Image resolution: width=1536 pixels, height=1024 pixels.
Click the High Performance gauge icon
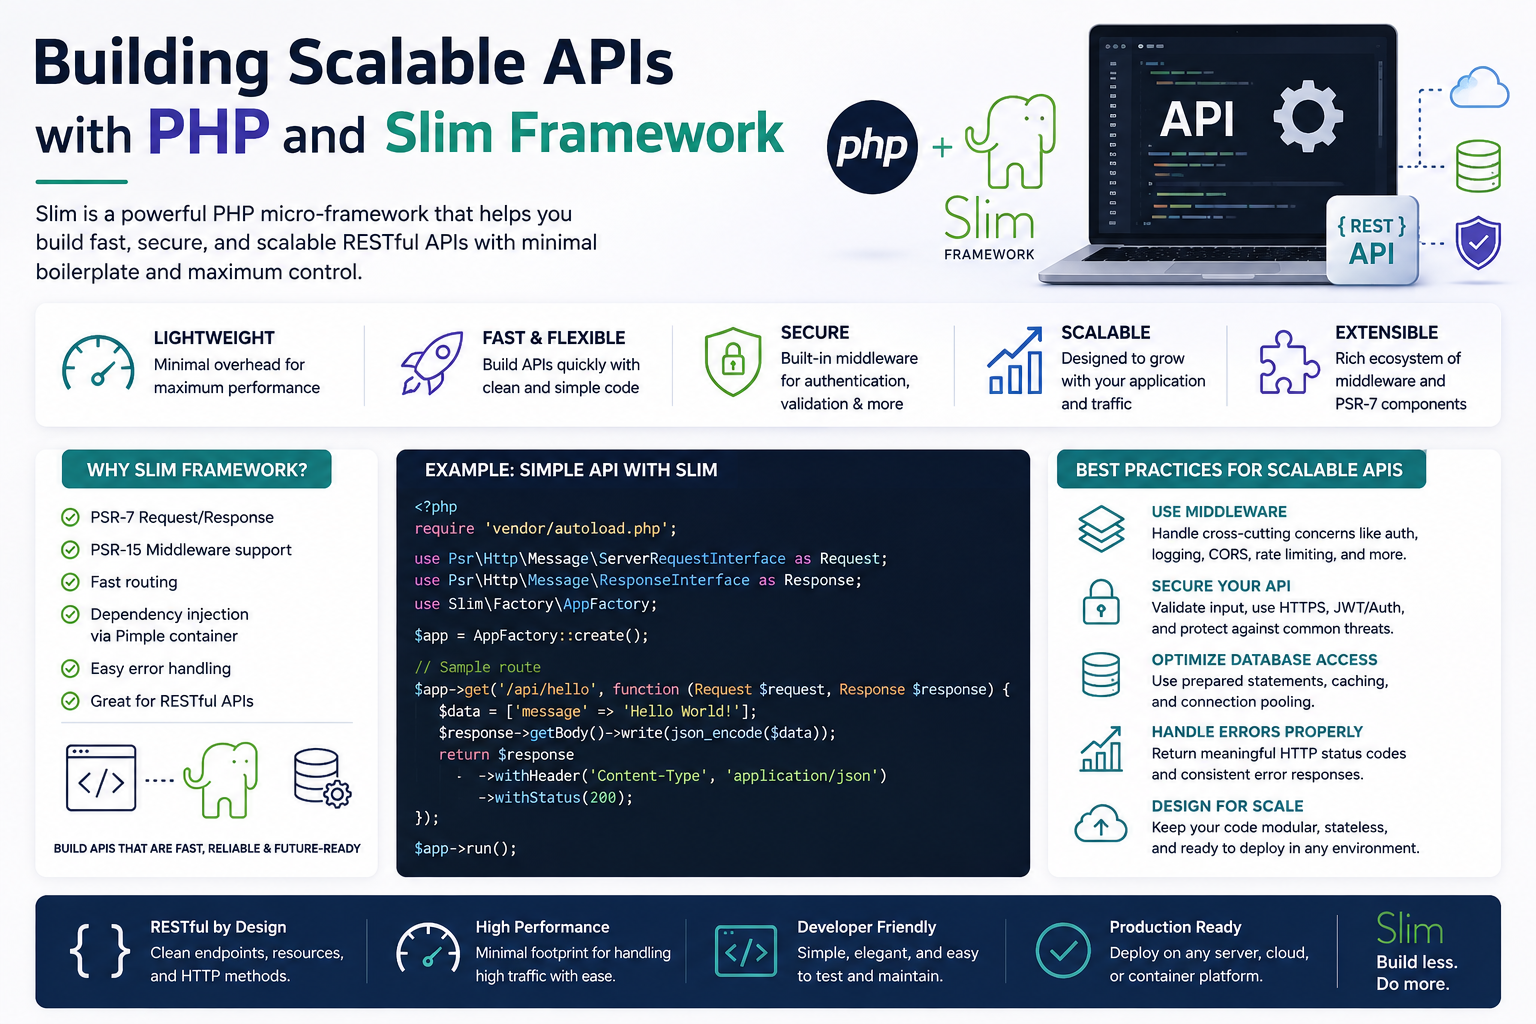pyautogui.click(x=428, y=949)
